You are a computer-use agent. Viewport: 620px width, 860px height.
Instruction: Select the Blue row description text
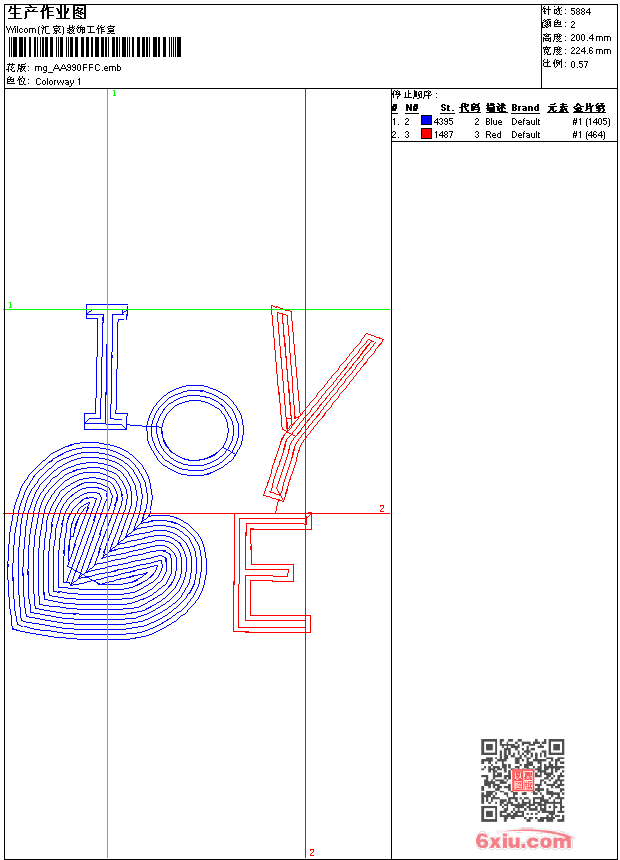point(494,121)
